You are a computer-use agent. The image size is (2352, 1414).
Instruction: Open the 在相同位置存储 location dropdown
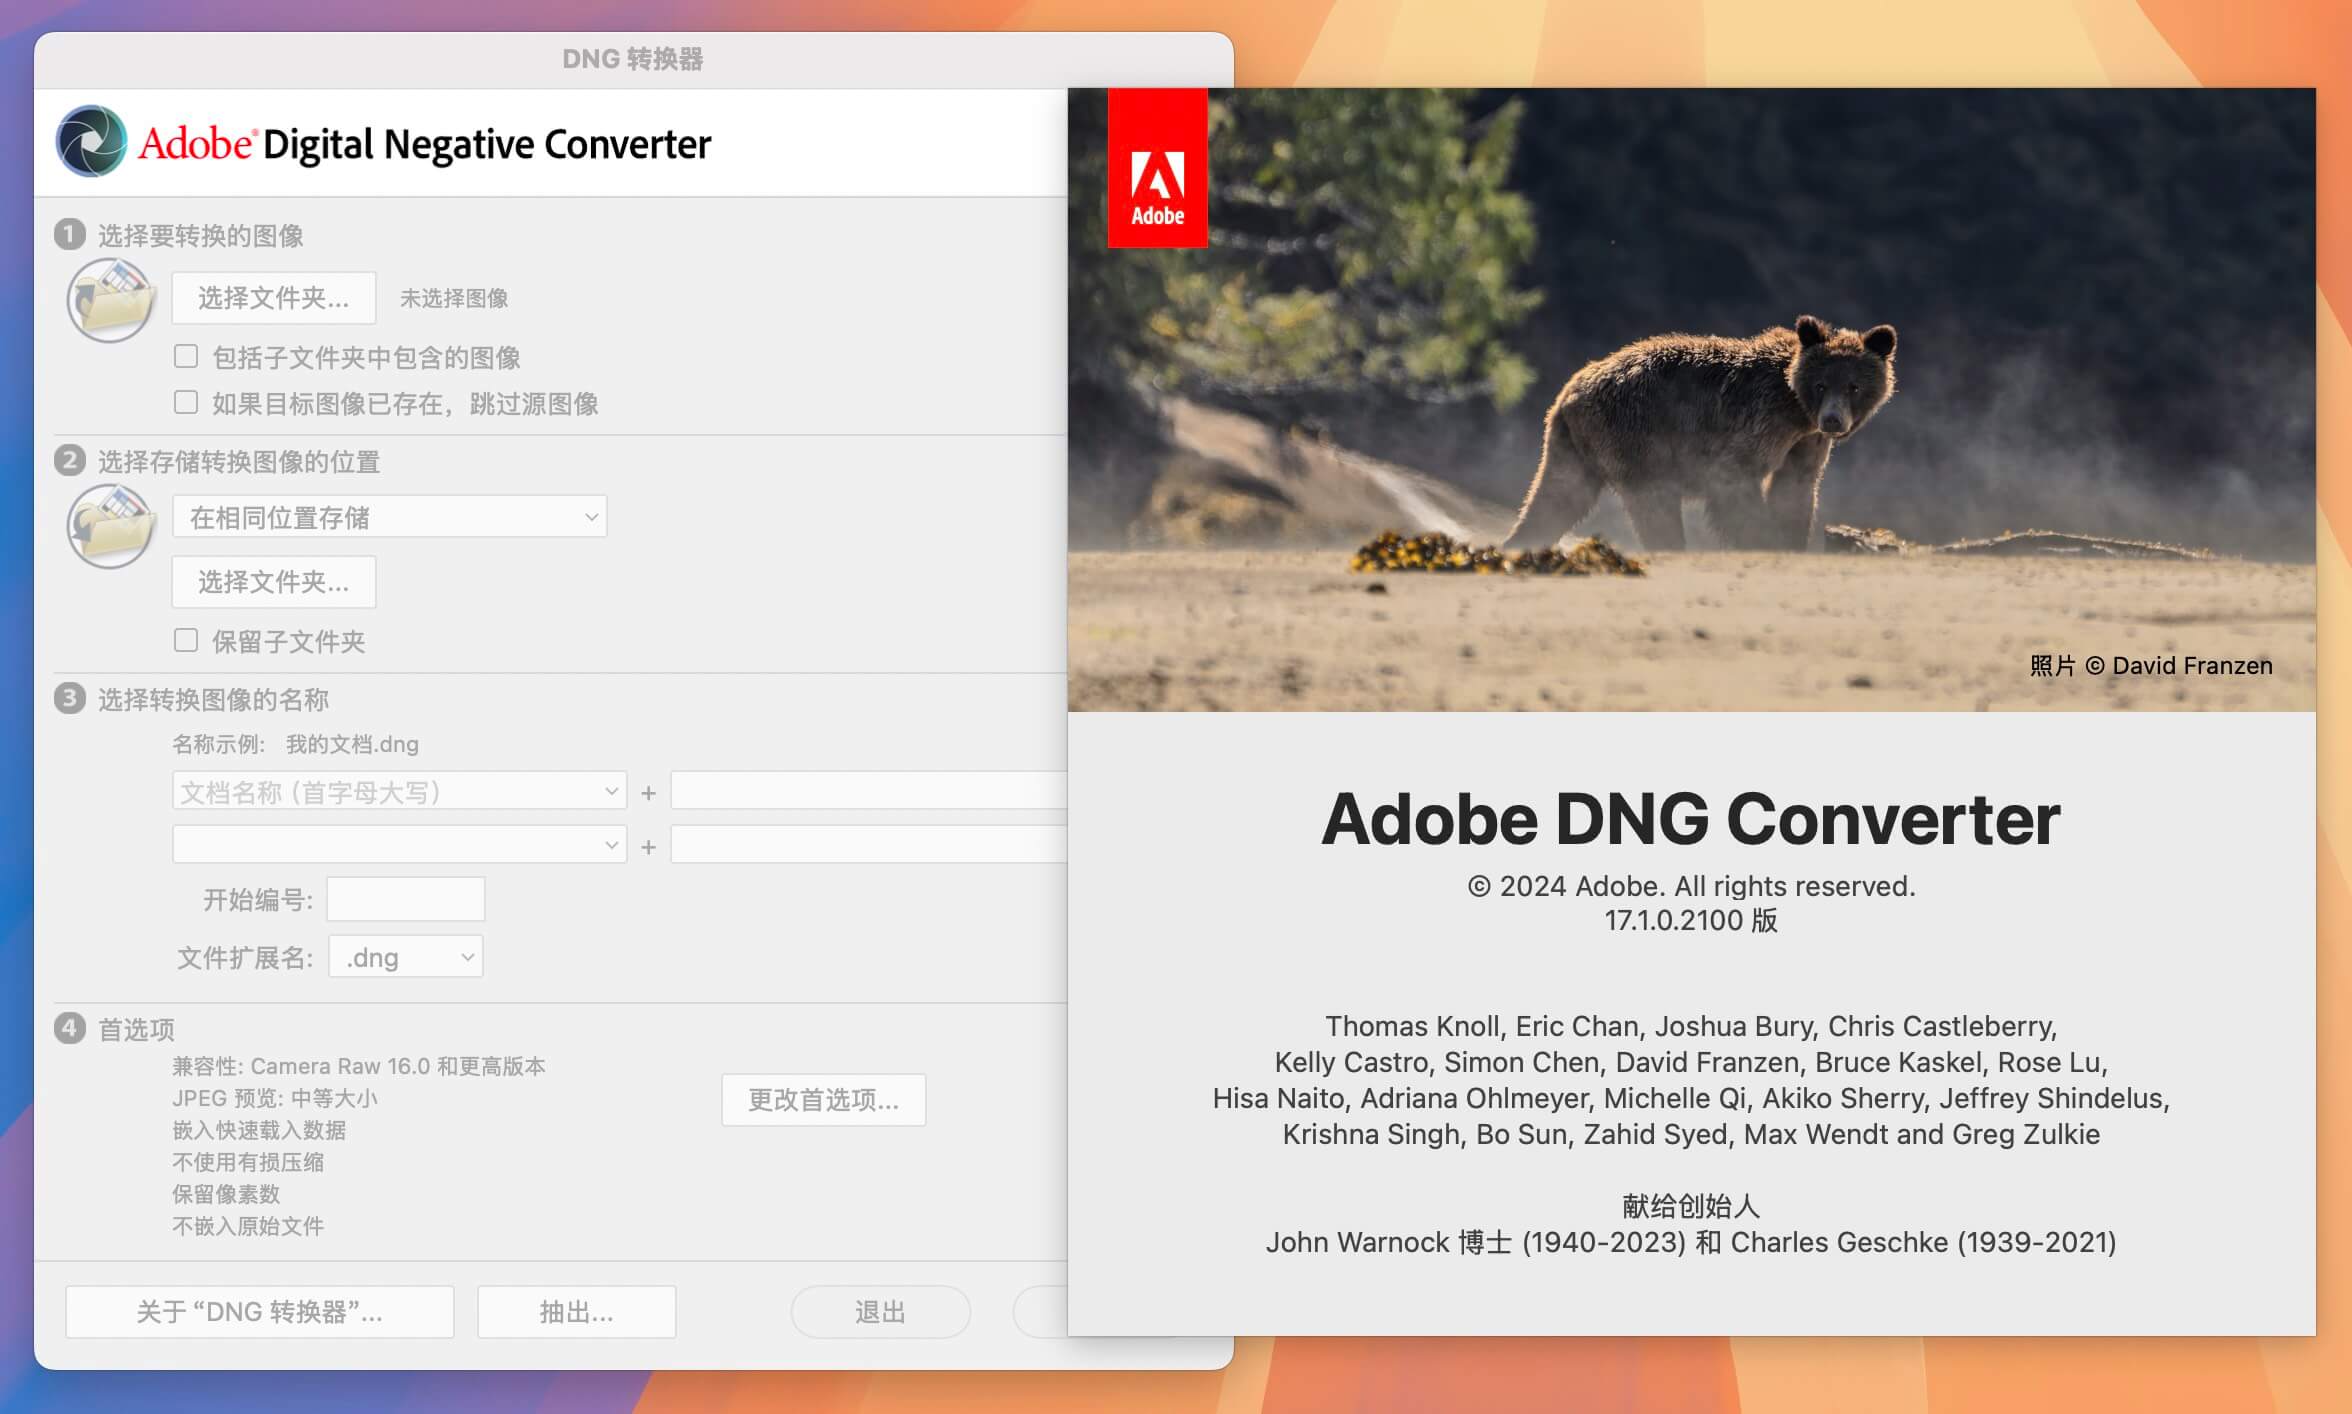390,517
